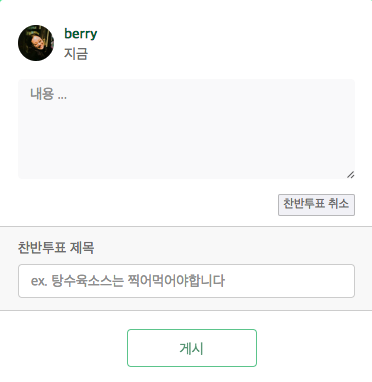Focus the 내용 content text area
The width and height of the screenshot is (372, 382).
coord(186,129)
